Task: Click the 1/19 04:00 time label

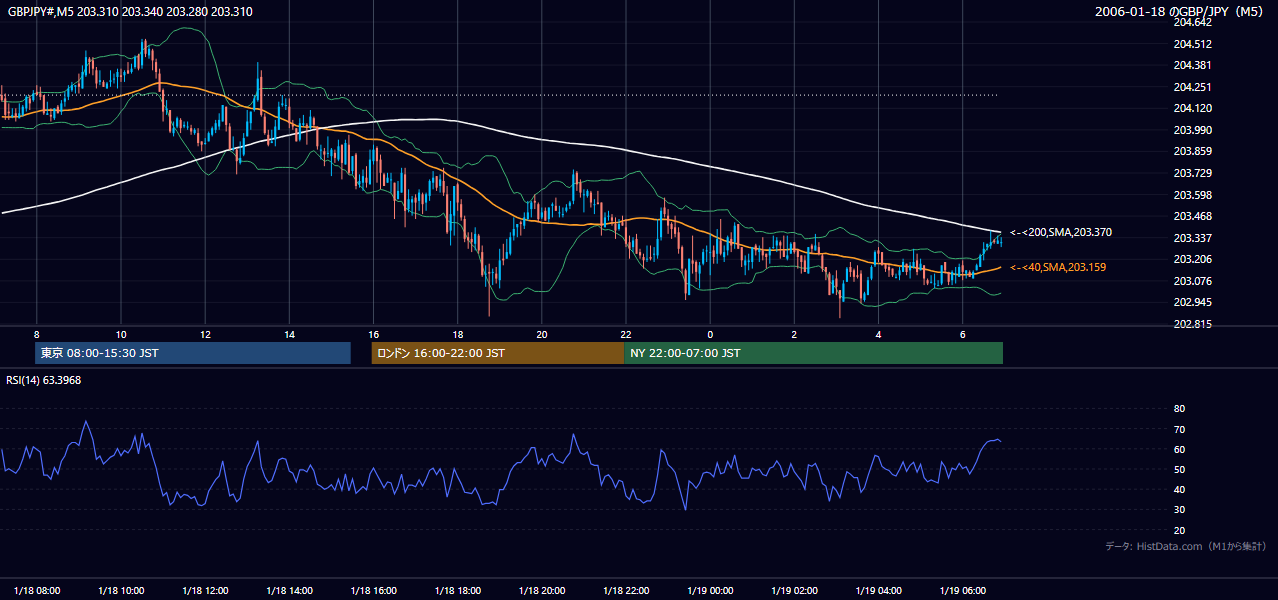Action: click(x=878, y=590)
